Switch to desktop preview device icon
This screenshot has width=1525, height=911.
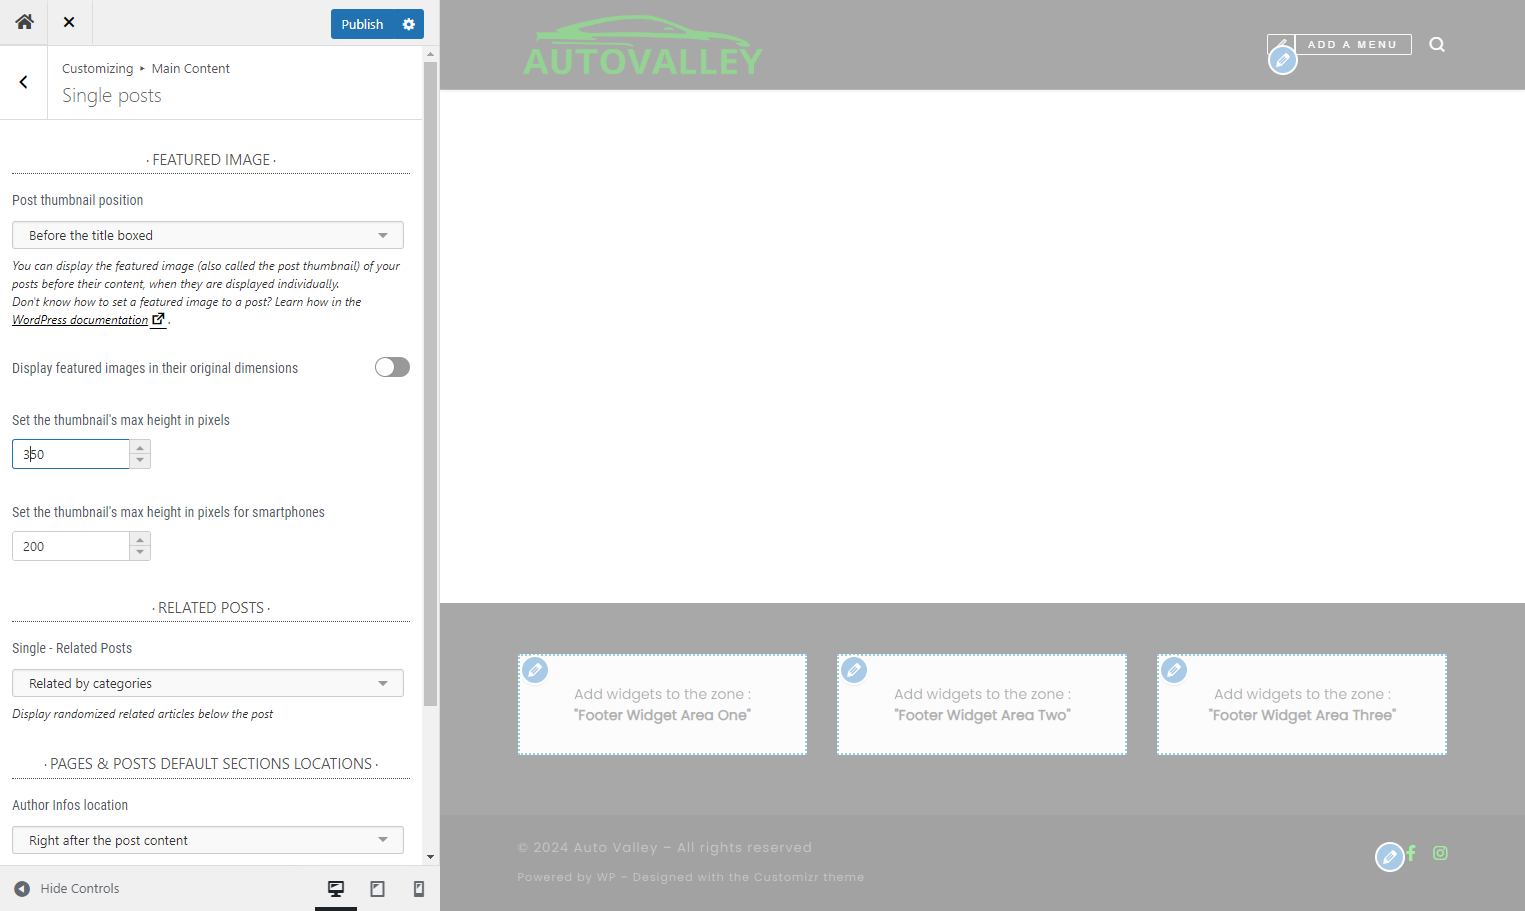click(x=336, y=888)
